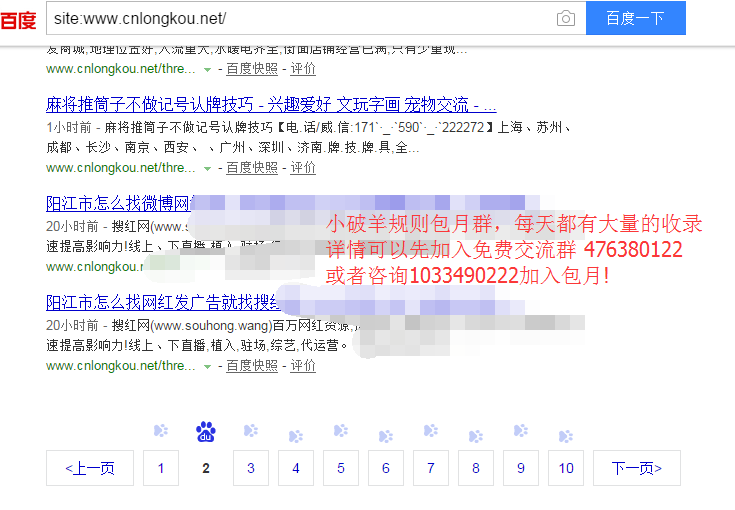
Task: Click 评价 under the last result
Action: click(x=303, y=366)
